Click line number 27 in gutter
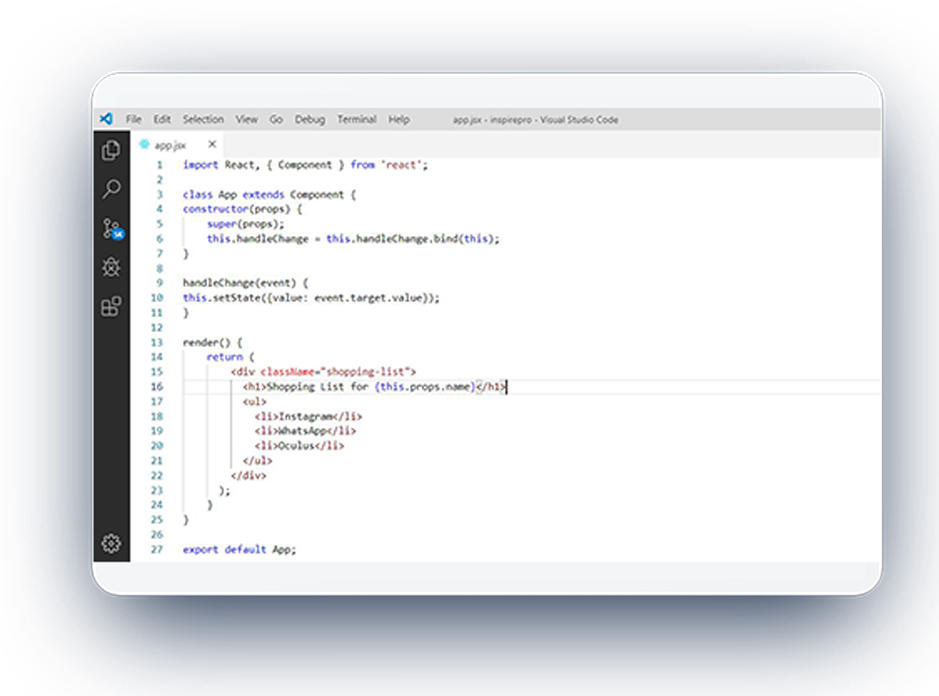Image resolution: width=939 pixels, height=696 pixels. coord(157,549)
